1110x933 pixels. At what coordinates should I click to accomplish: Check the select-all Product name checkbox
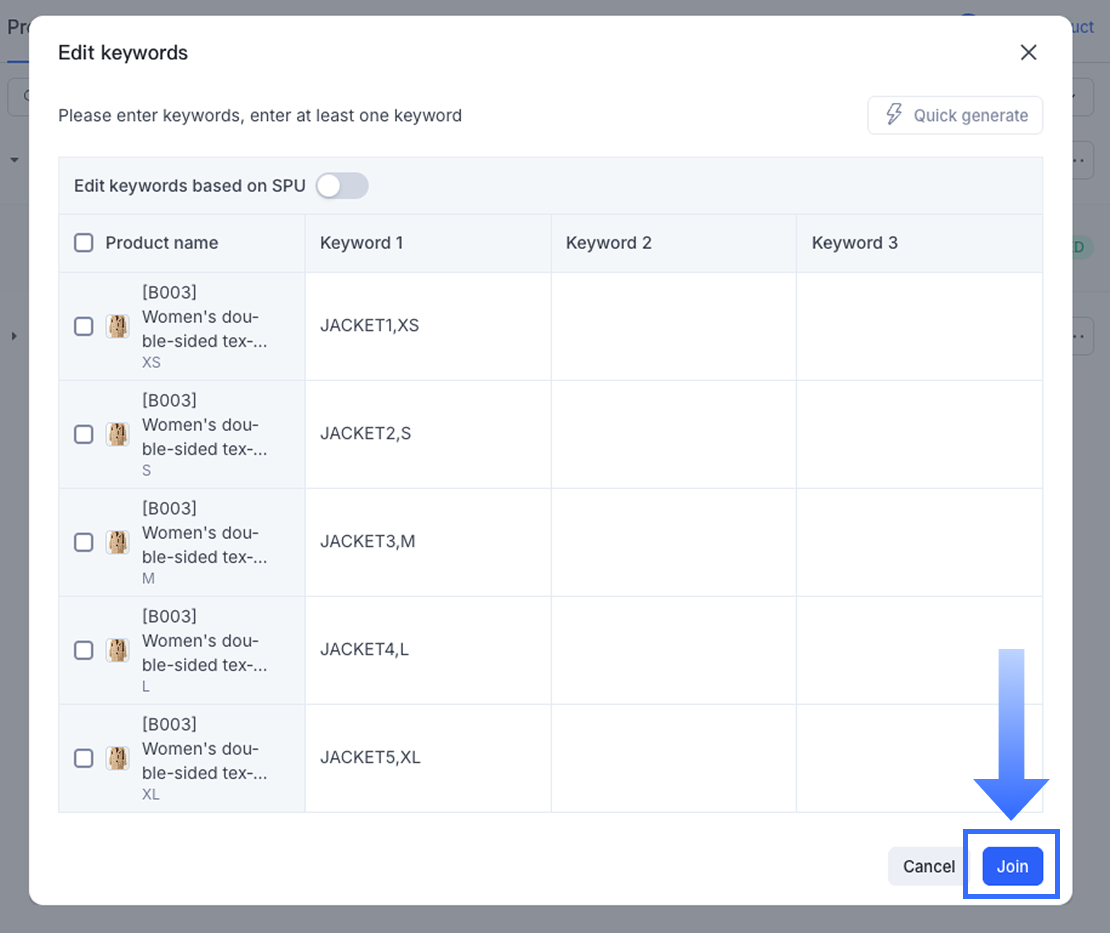(x=84, y=243)
